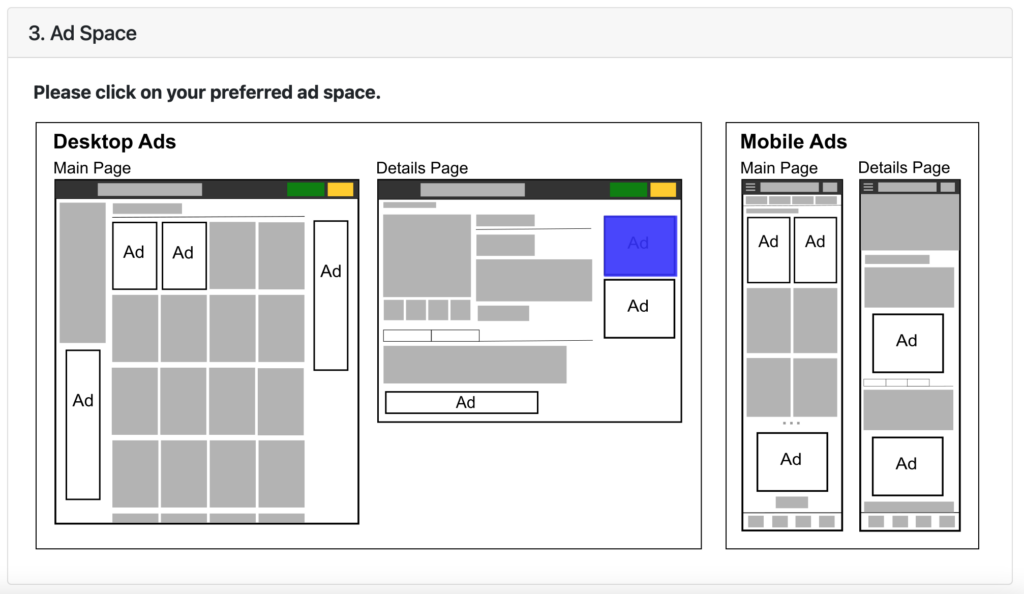The width and height of the screenshot is (1024, 594).
Task: Choose bottom Ad on Mobile Main Page
Action: 792,461
